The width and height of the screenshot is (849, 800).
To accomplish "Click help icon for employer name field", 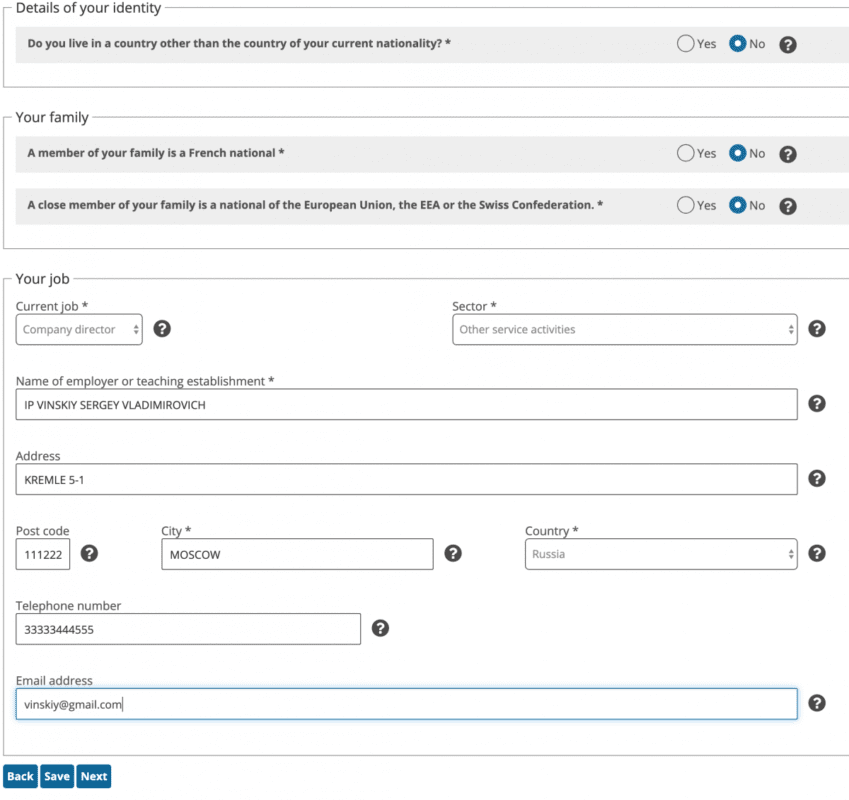I will (x=816, y=404).
